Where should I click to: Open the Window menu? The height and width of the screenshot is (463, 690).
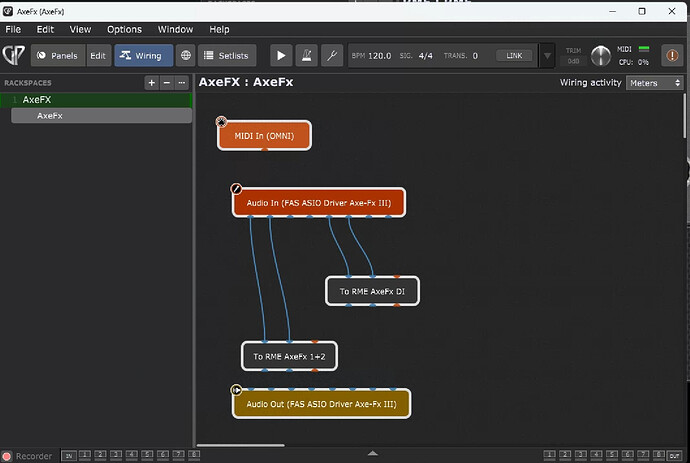pos(175,29)
